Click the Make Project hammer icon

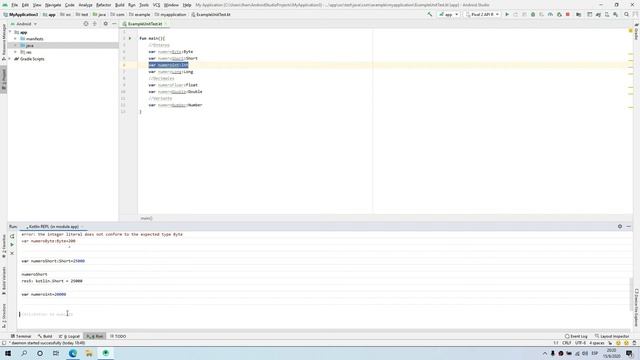[x=430, y=14]
